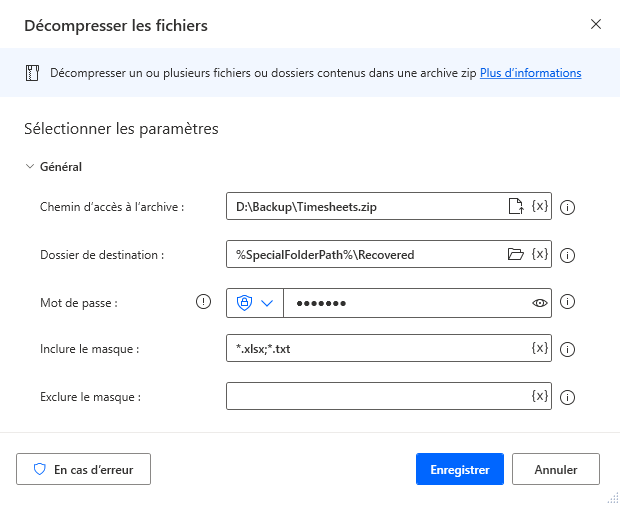Click the Sélectionner les paramètres heading
The image size is (620, 505).
click(x=121, y=129)
